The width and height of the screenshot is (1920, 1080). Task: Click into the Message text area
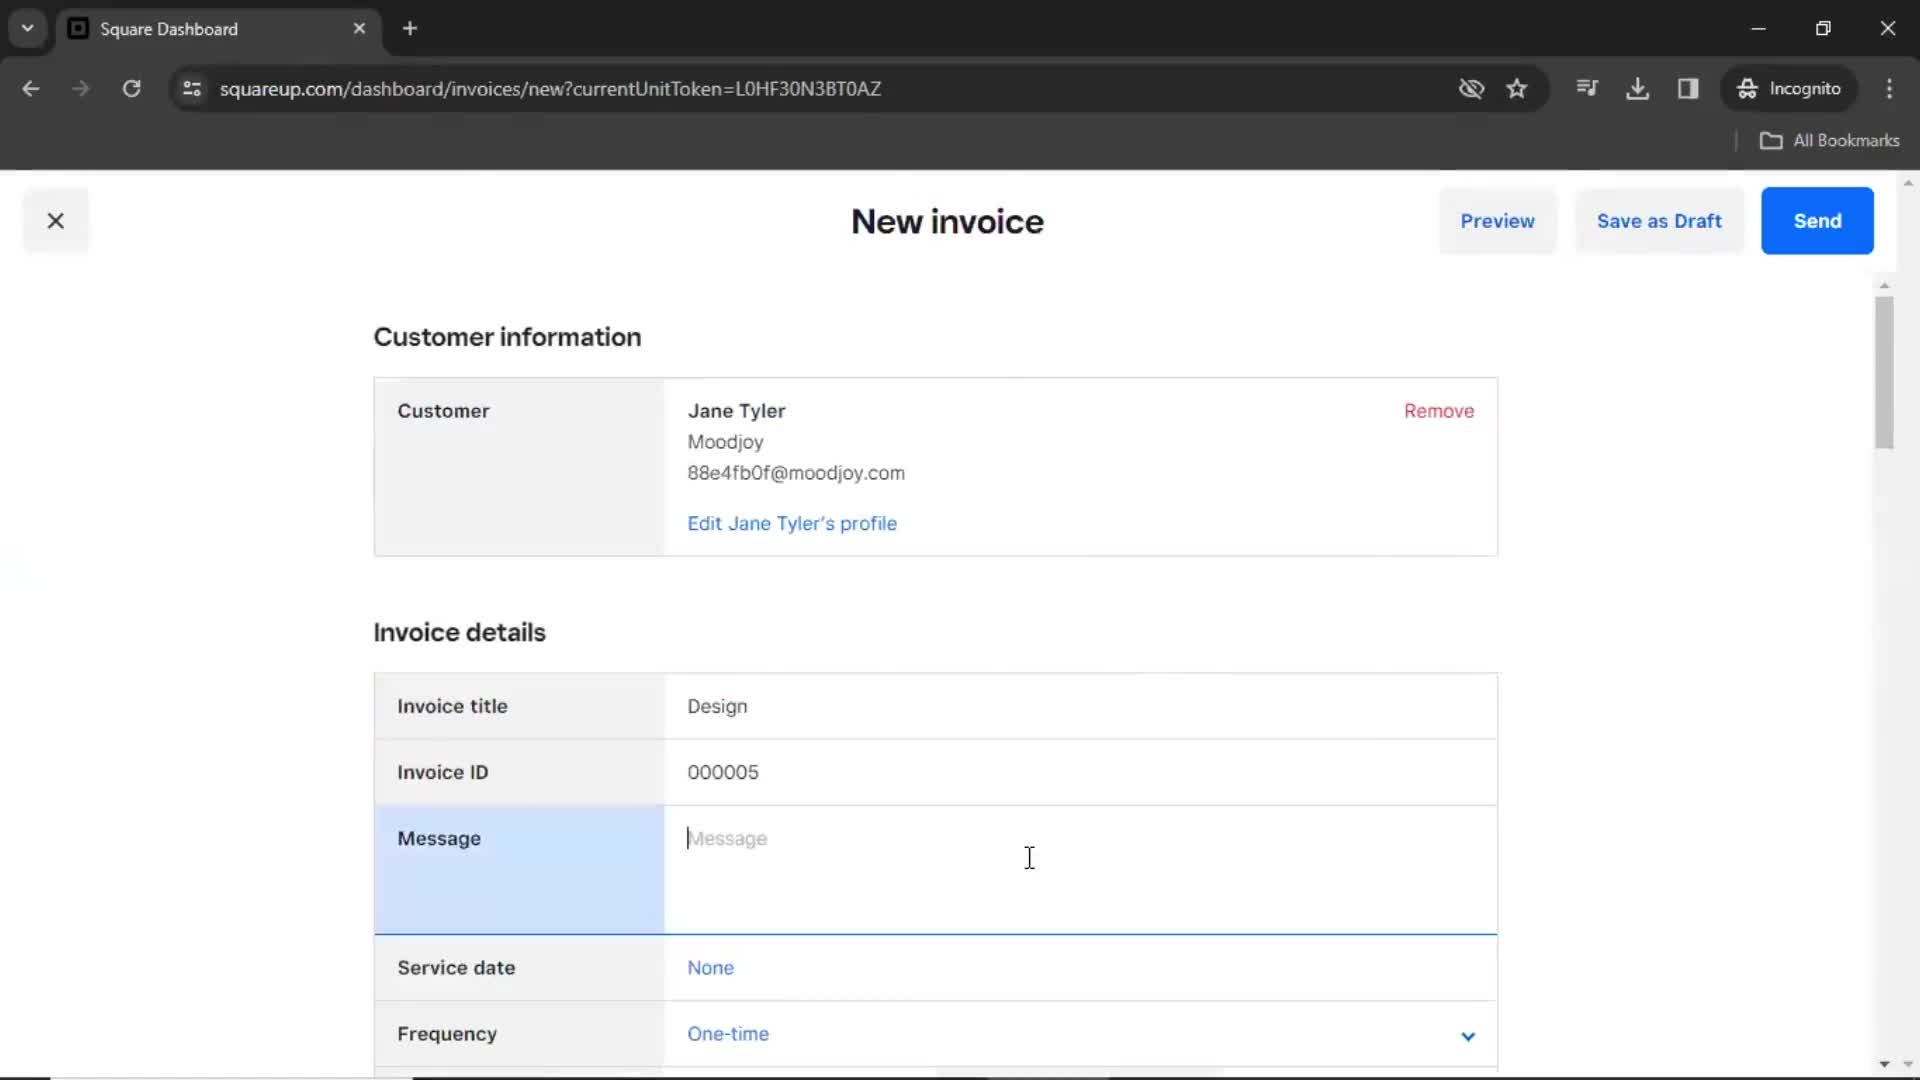(1080, 869)
